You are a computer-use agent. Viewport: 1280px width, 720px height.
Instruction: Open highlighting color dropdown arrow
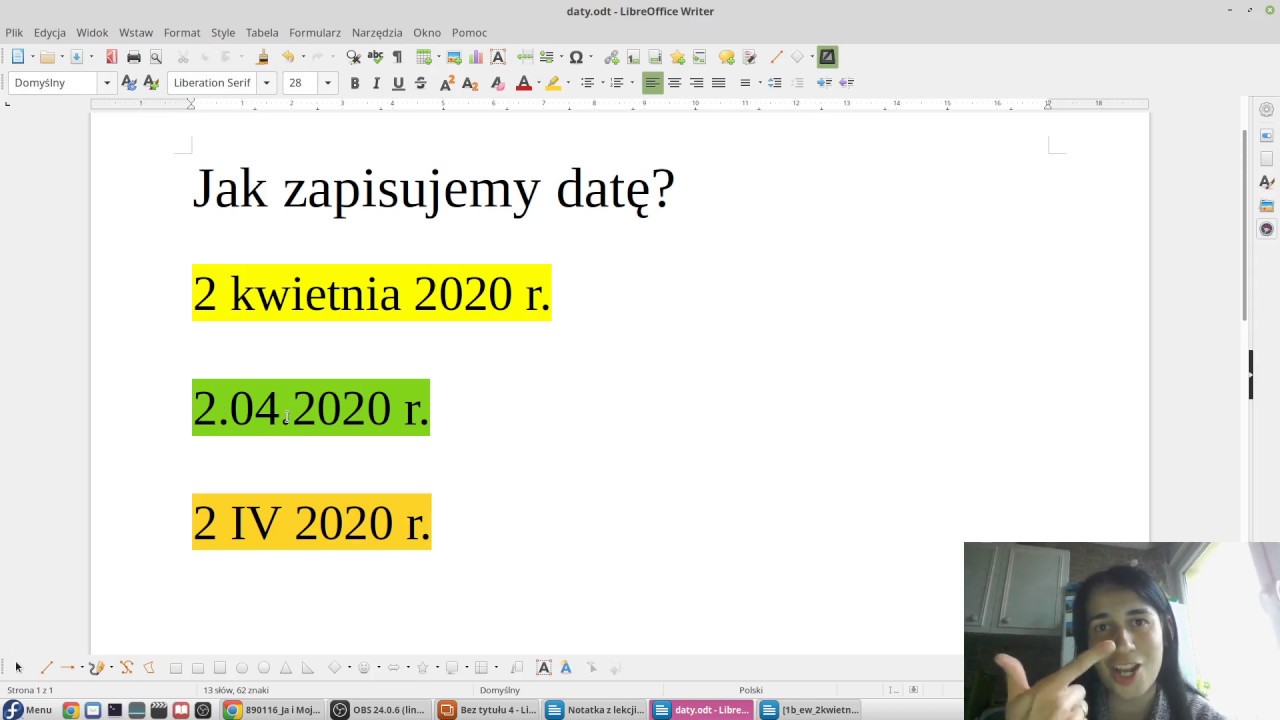click(x=567, y=83)
